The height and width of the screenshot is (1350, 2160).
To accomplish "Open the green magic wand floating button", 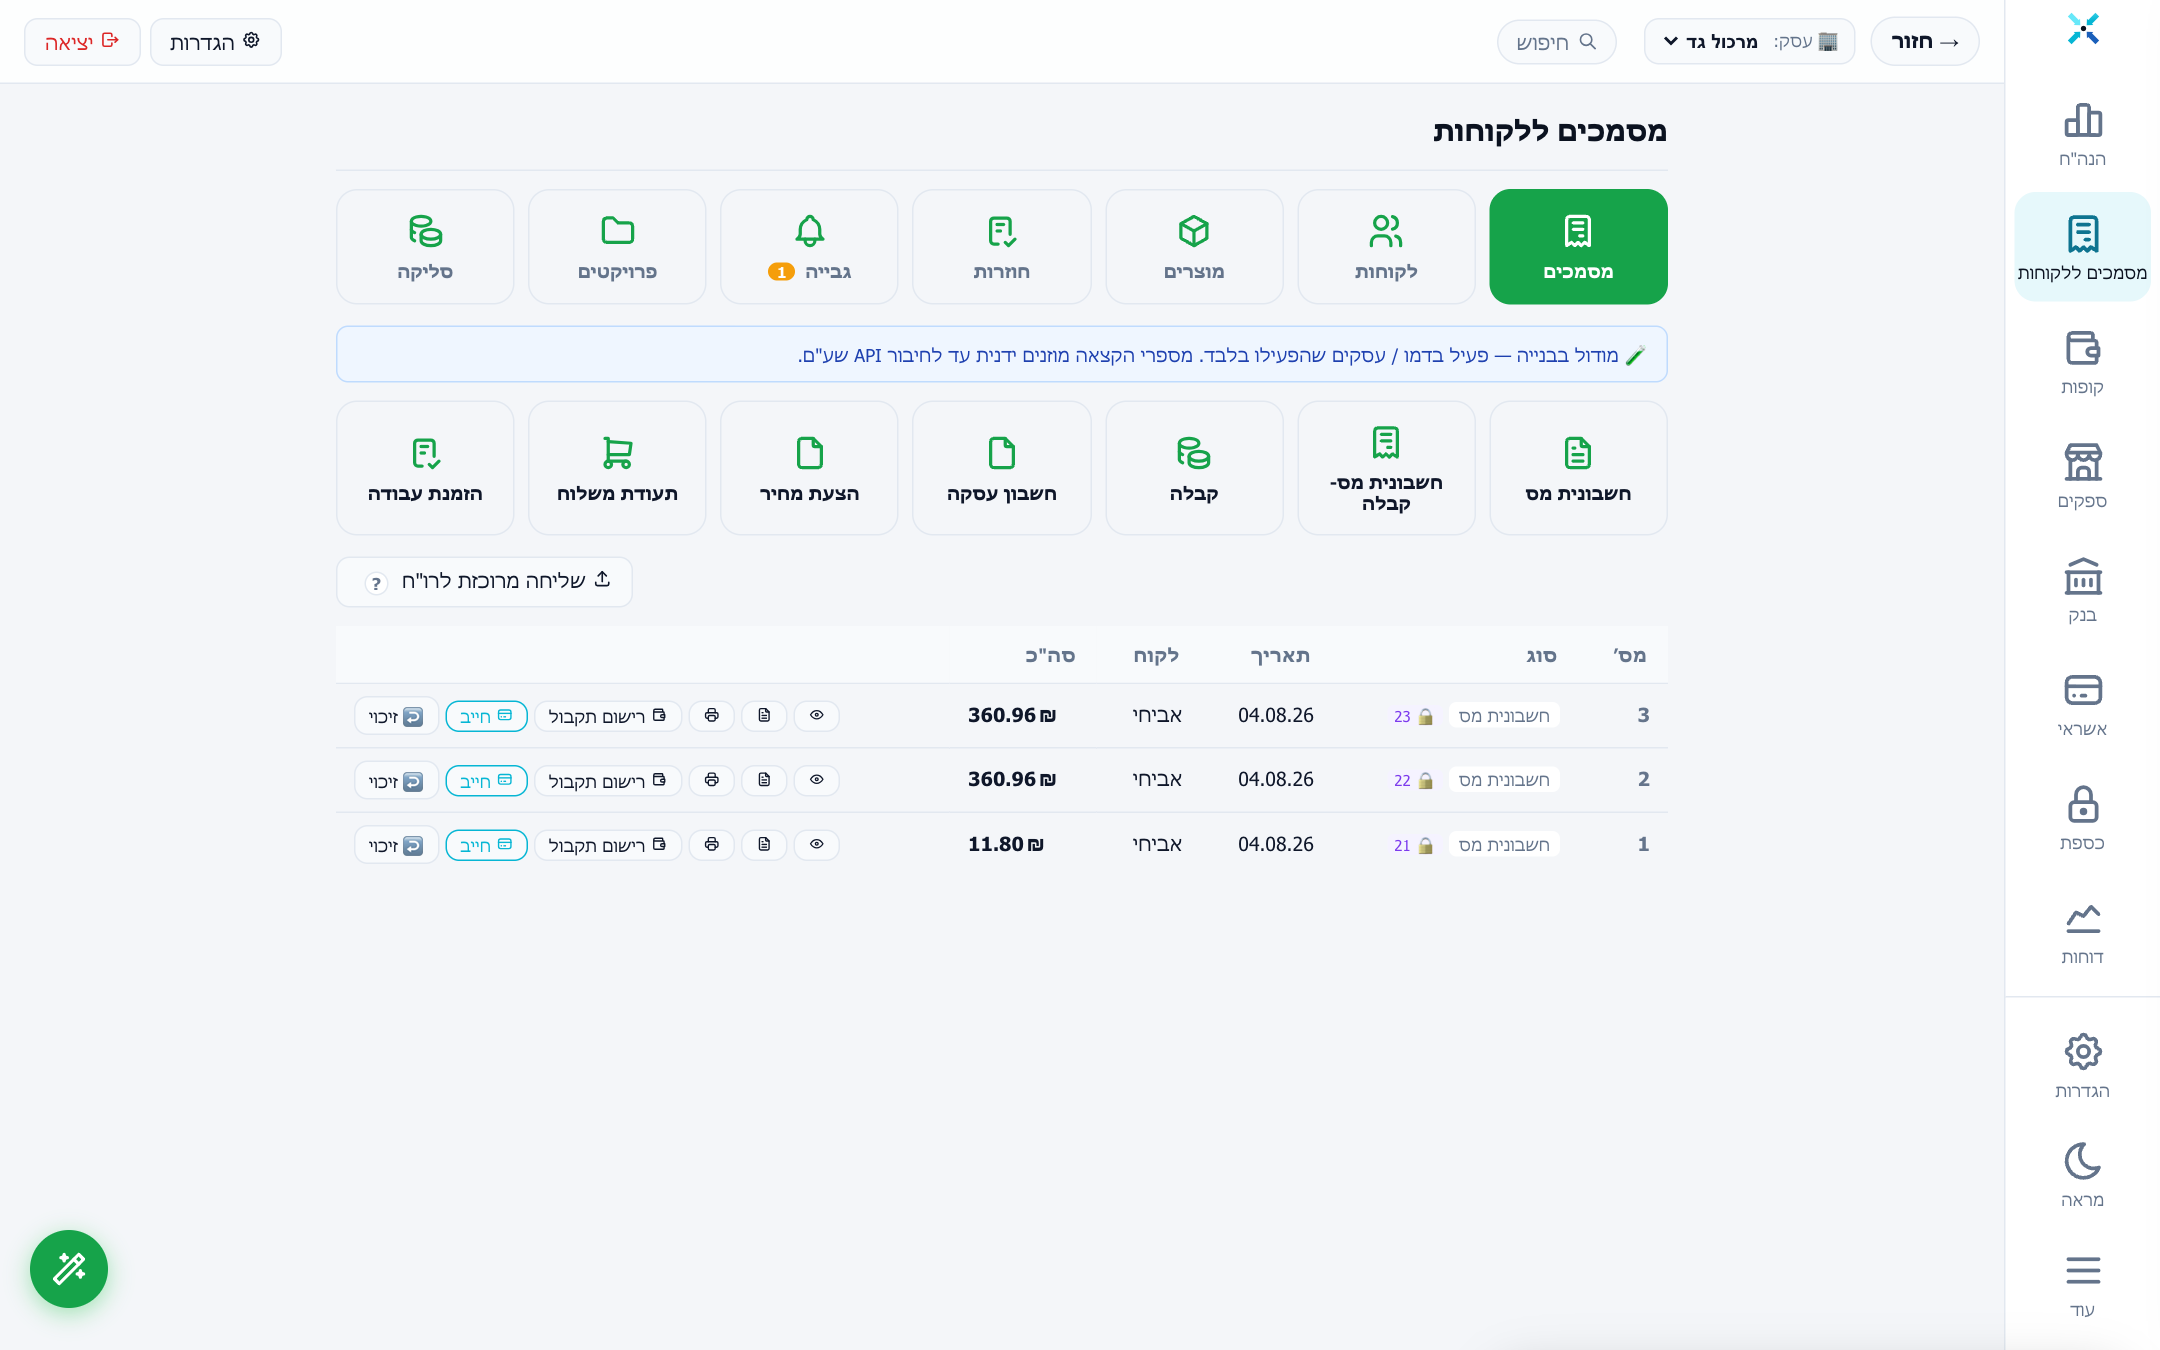I will 69,1269.
